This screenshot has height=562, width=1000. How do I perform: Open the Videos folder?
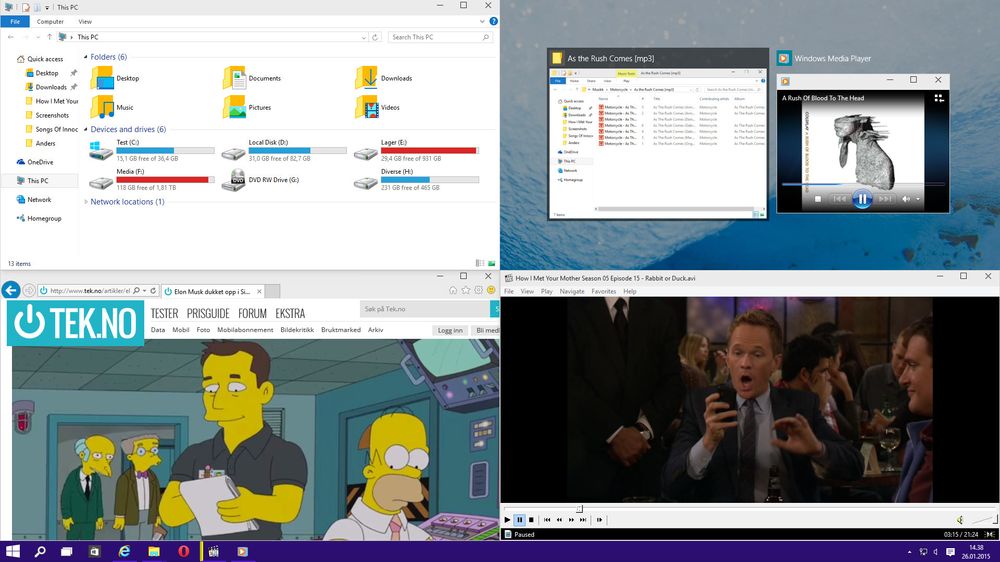(x=378, y=107)
